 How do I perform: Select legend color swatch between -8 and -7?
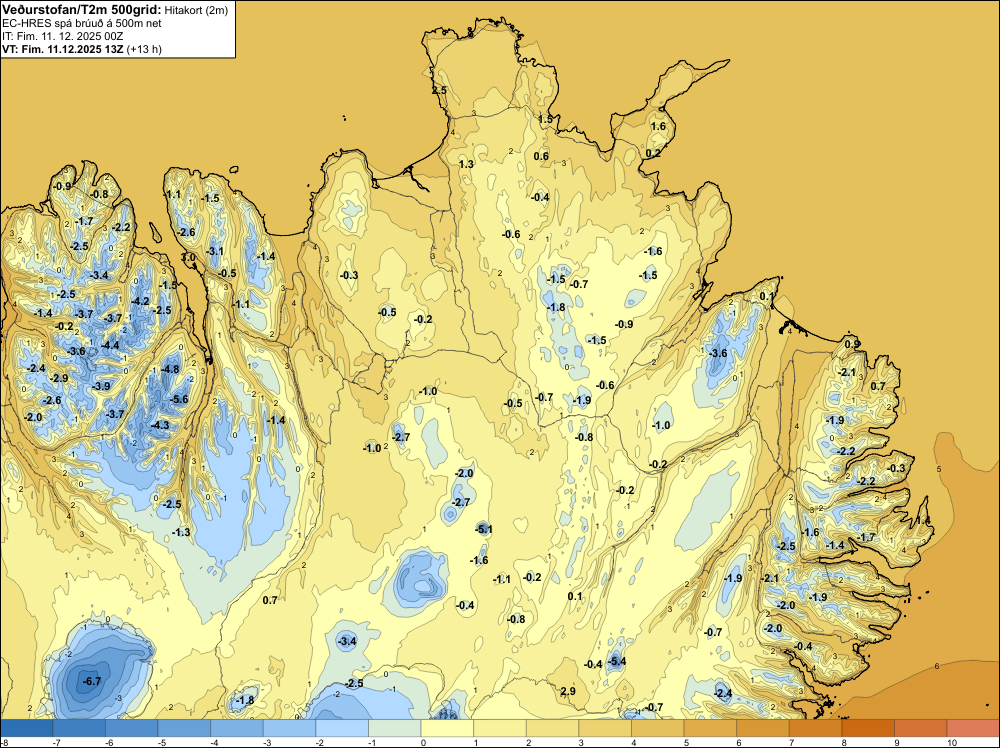(x=27, y=728)
